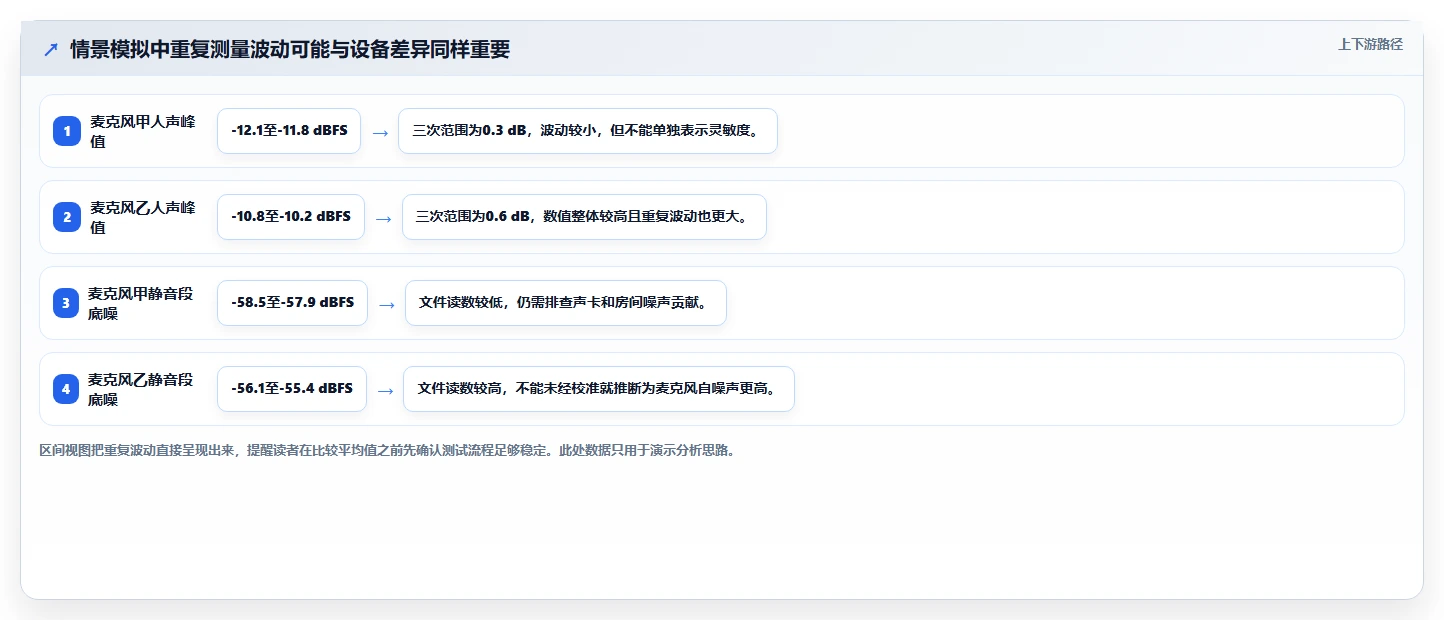Select the 麦克风甲人声峰值 label
The height and width of the screenshot is (620, 1444).
143,131
